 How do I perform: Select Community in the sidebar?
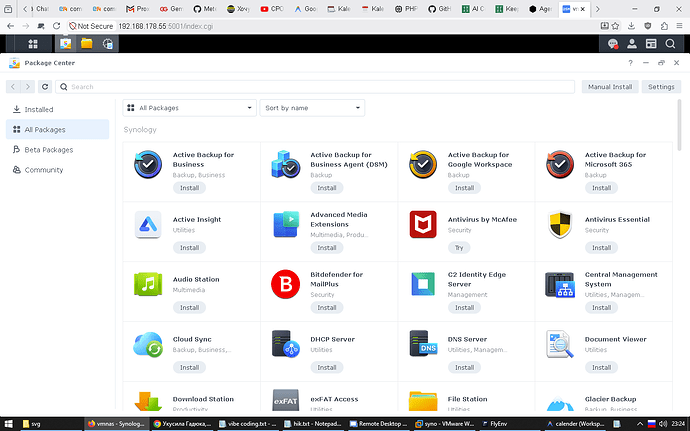click(57, 170)
